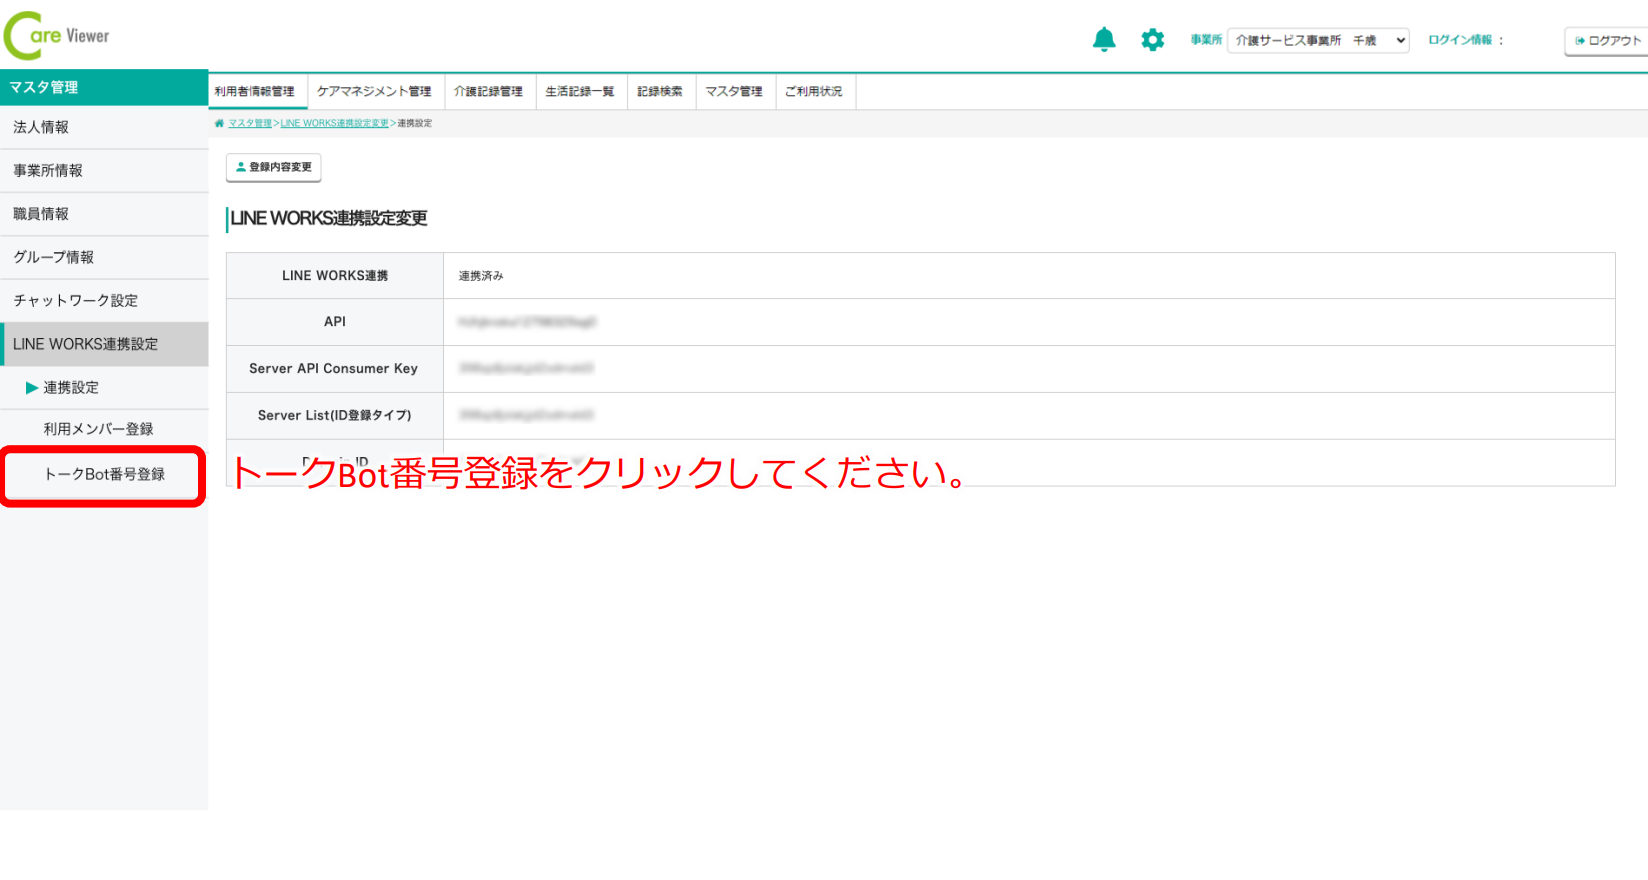Click the ログアウト button

point(1607,41)
